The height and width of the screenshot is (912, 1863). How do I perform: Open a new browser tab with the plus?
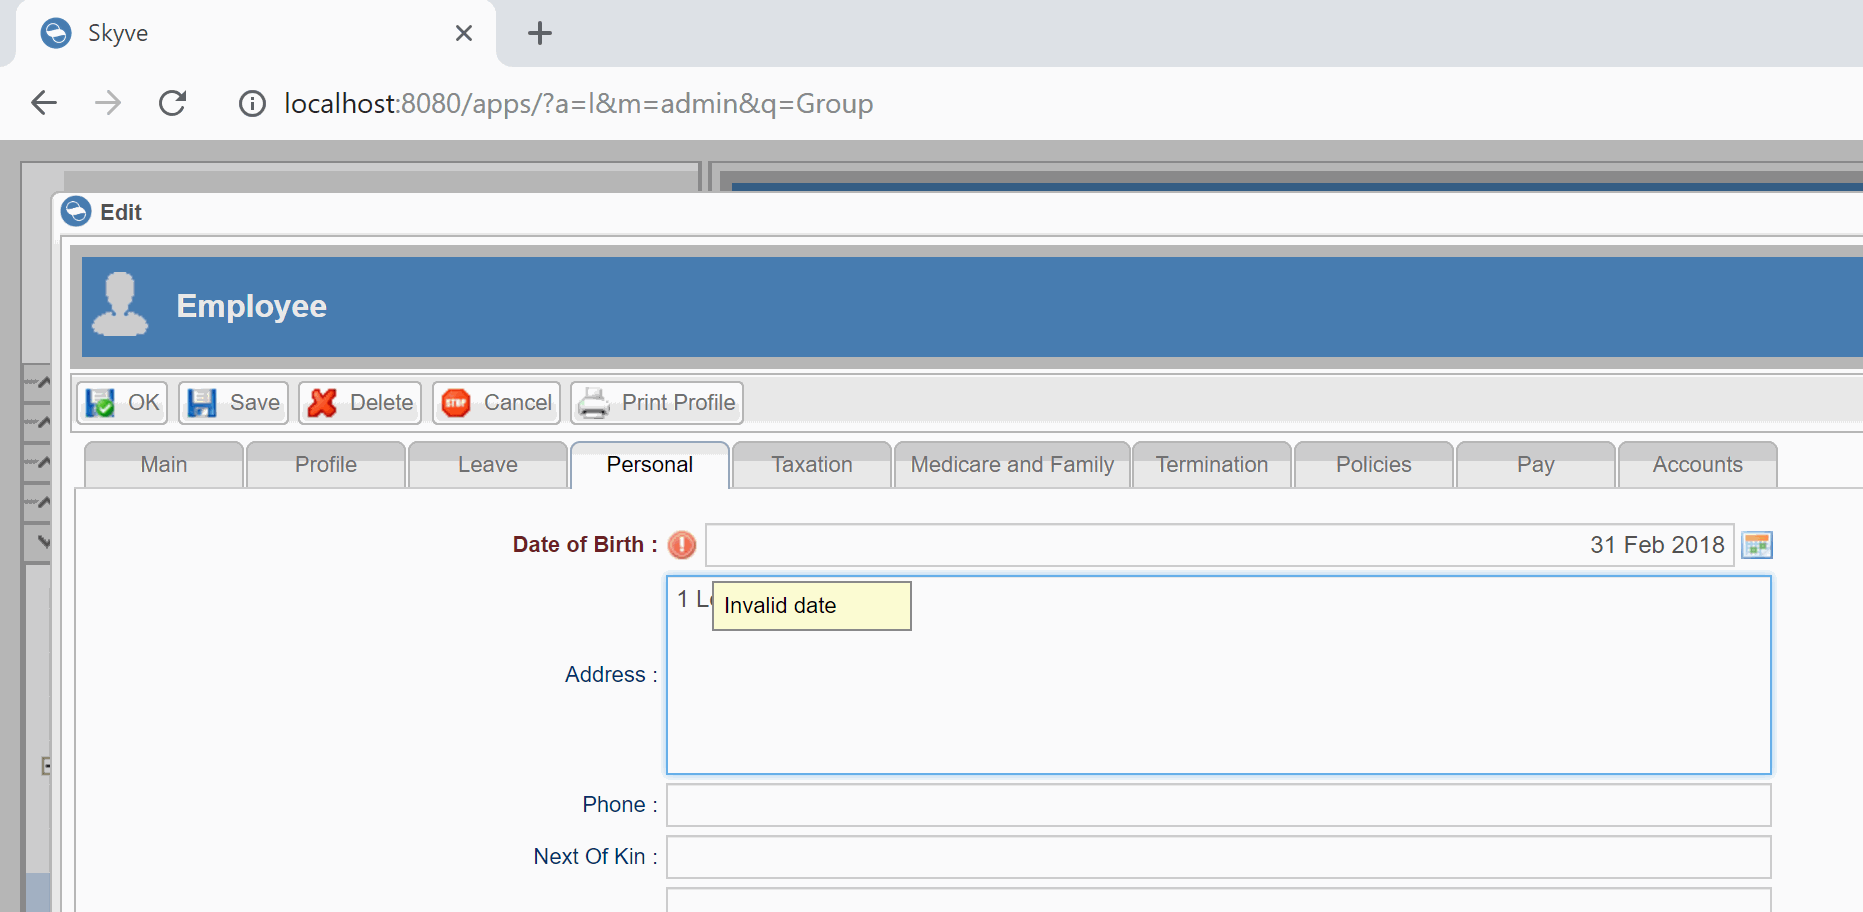pyautogui.click(x=539, y=33)
